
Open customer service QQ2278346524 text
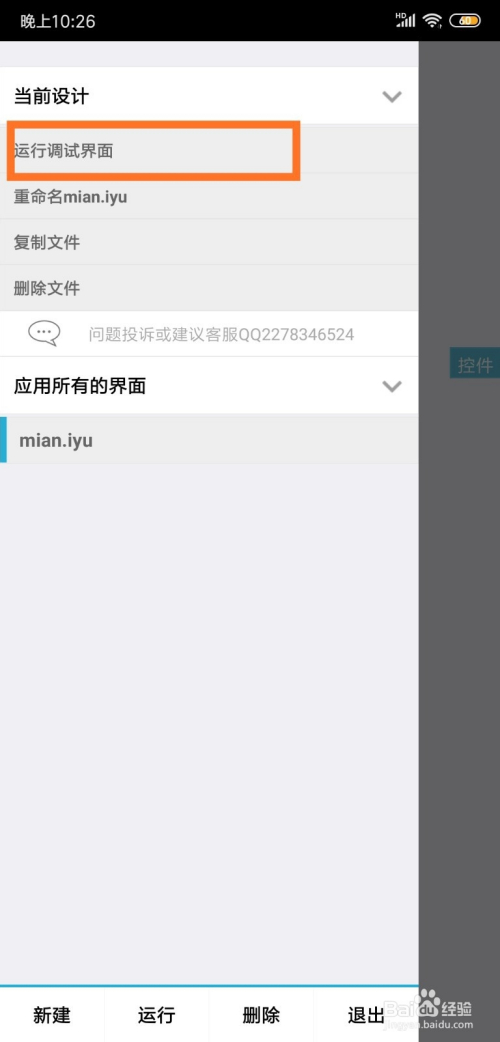(x=221, y=334)
